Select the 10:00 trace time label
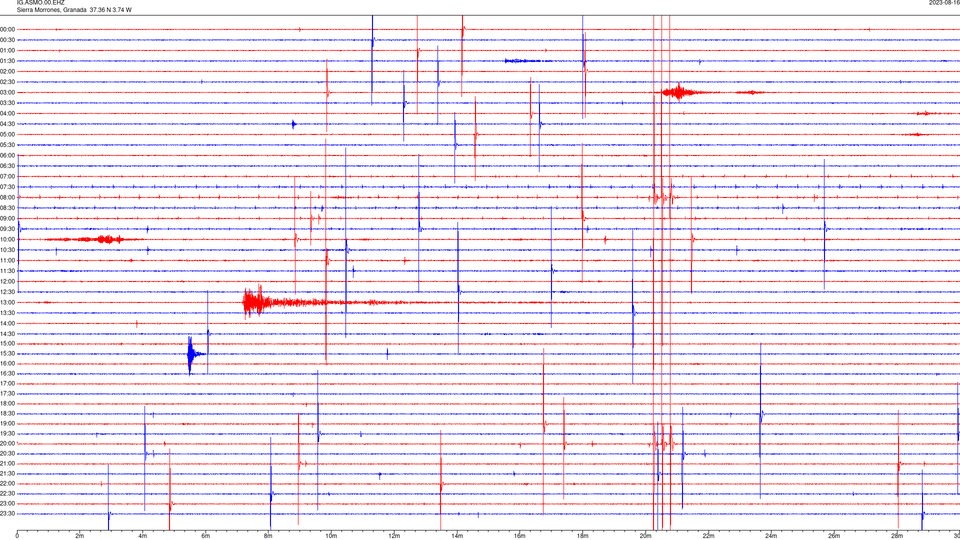Viewport: 960px width, 540px height. pos(7,240)
